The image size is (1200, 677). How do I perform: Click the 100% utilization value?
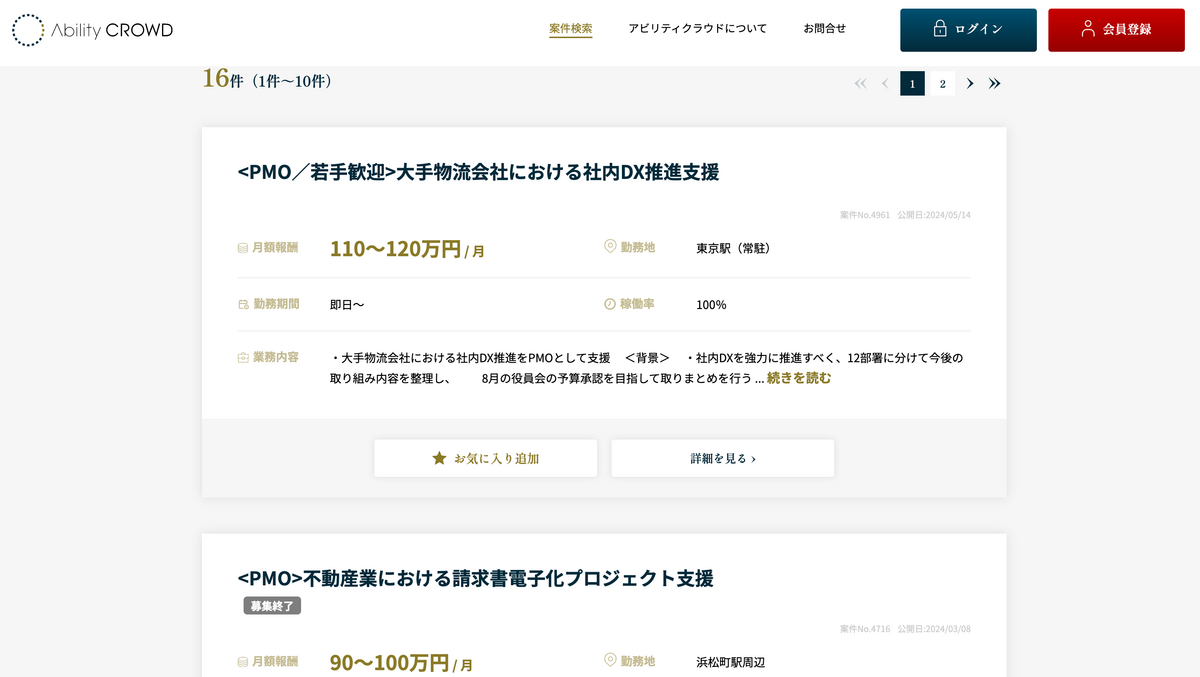tap(711, 304)
